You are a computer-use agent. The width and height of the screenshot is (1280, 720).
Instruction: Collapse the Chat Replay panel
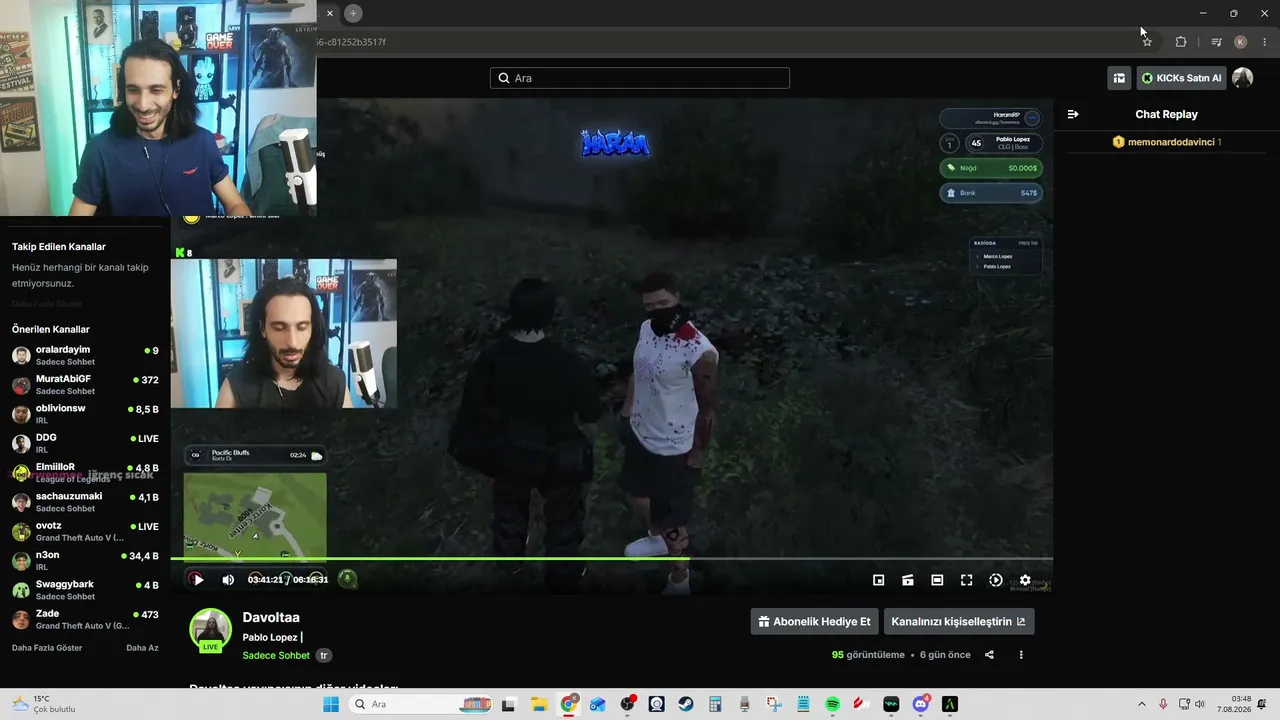1073,114
